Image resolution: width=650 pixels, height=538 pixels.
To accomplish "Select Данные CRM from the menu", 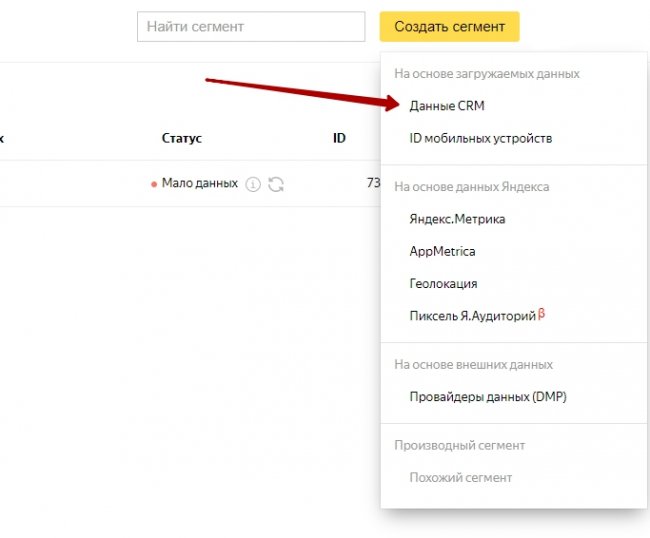I will [447, 106].
